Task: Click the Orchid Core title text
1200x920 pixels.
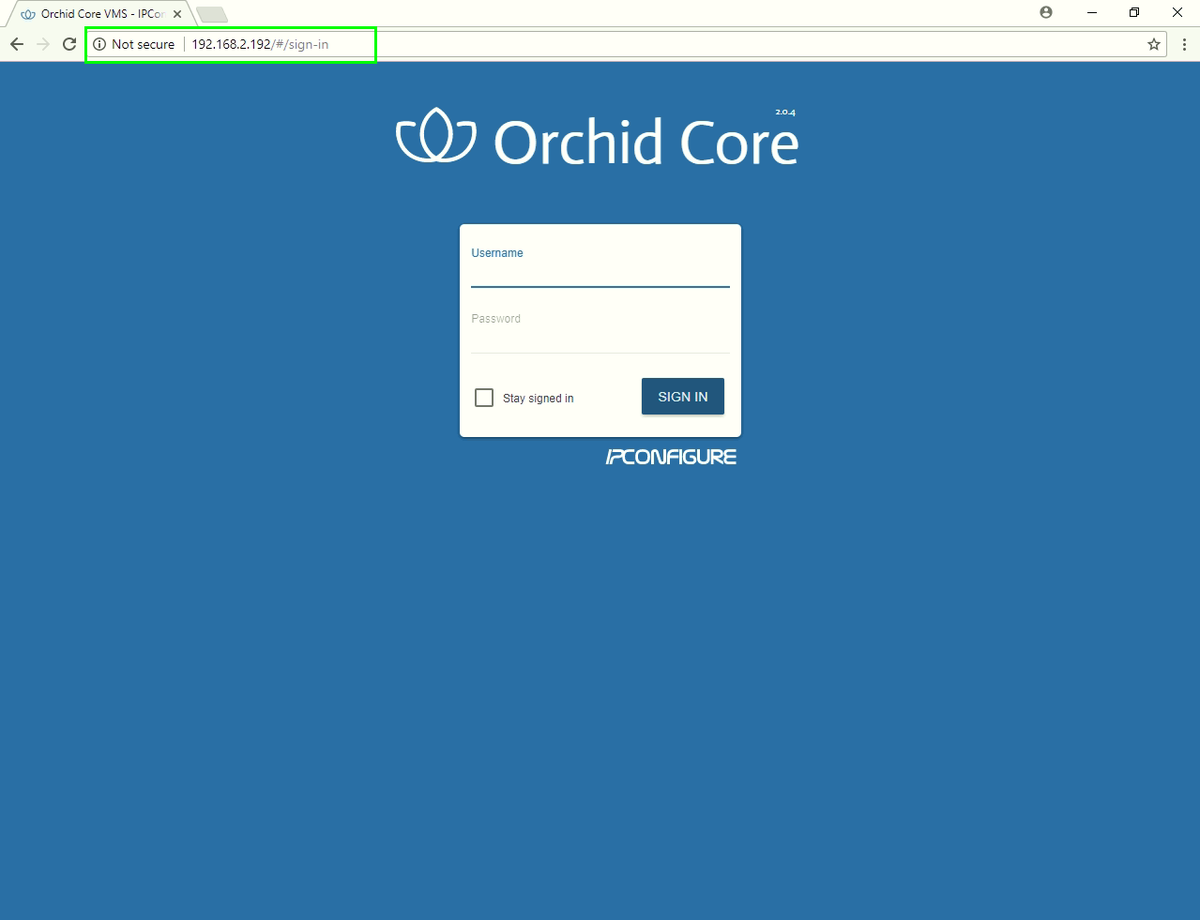Action: click(645, 141)
